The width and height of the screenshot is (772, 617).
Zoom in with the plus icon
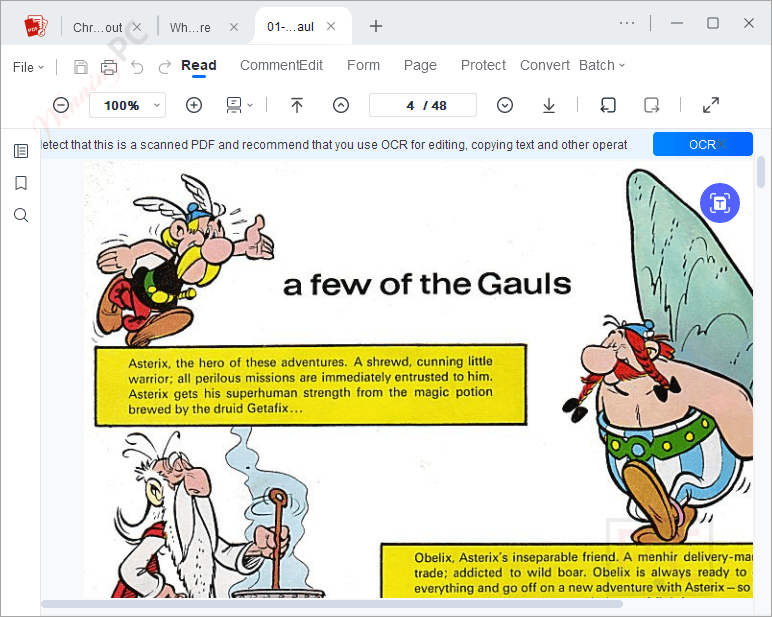click(x=194, y=105)
